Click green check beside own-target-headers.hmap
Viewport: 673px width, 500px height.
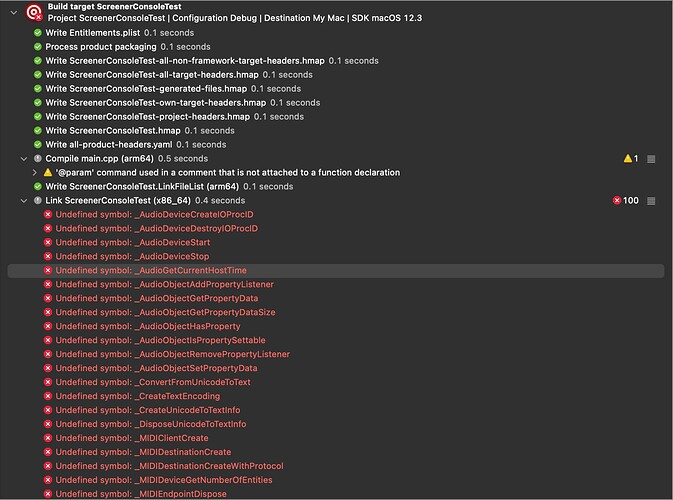(x=38, y=103)
